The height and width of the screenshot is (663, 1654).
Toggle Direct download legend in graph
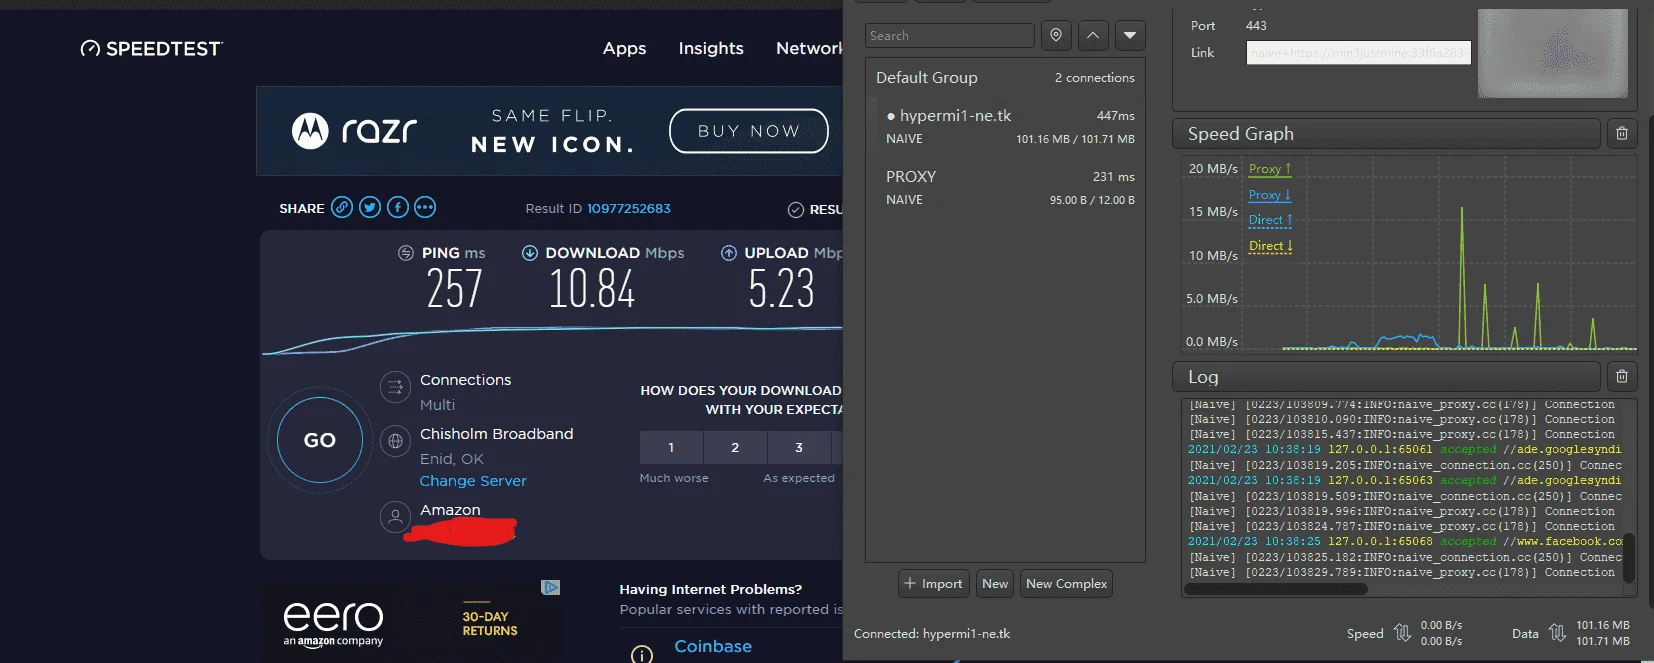1270,246
